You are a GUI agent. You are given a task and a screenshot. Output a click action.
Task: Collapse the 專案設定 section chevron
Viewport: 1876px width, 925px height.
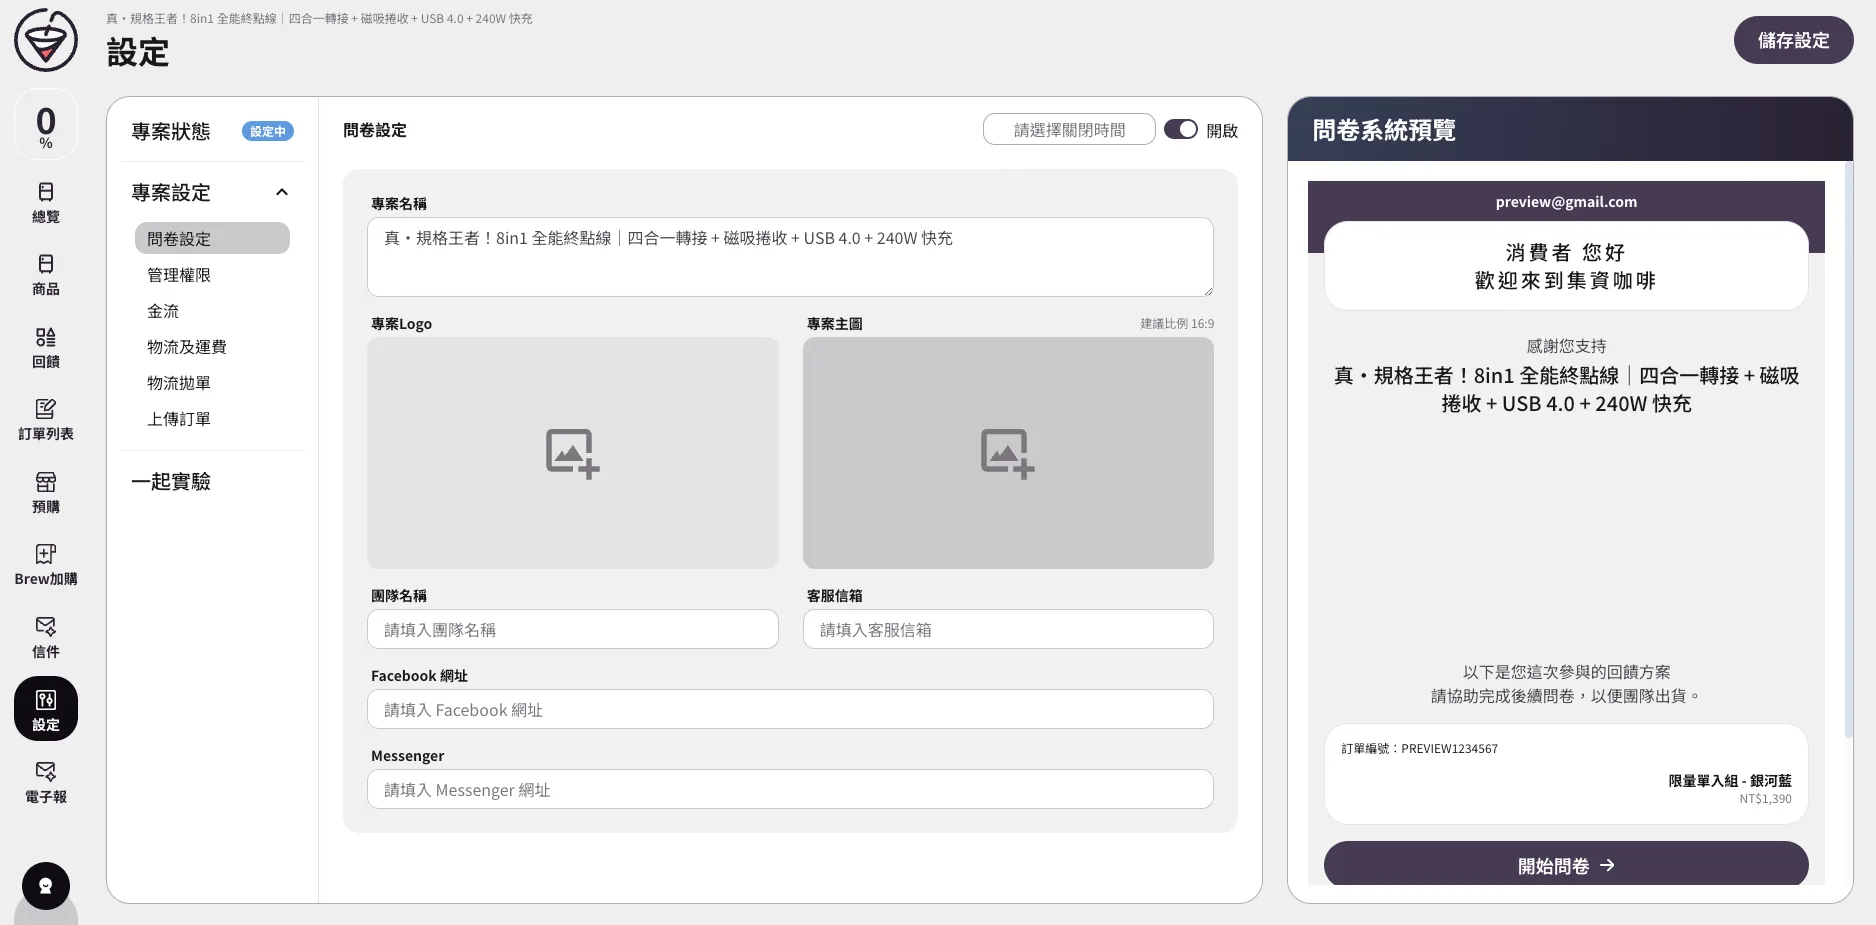point(282,192)
